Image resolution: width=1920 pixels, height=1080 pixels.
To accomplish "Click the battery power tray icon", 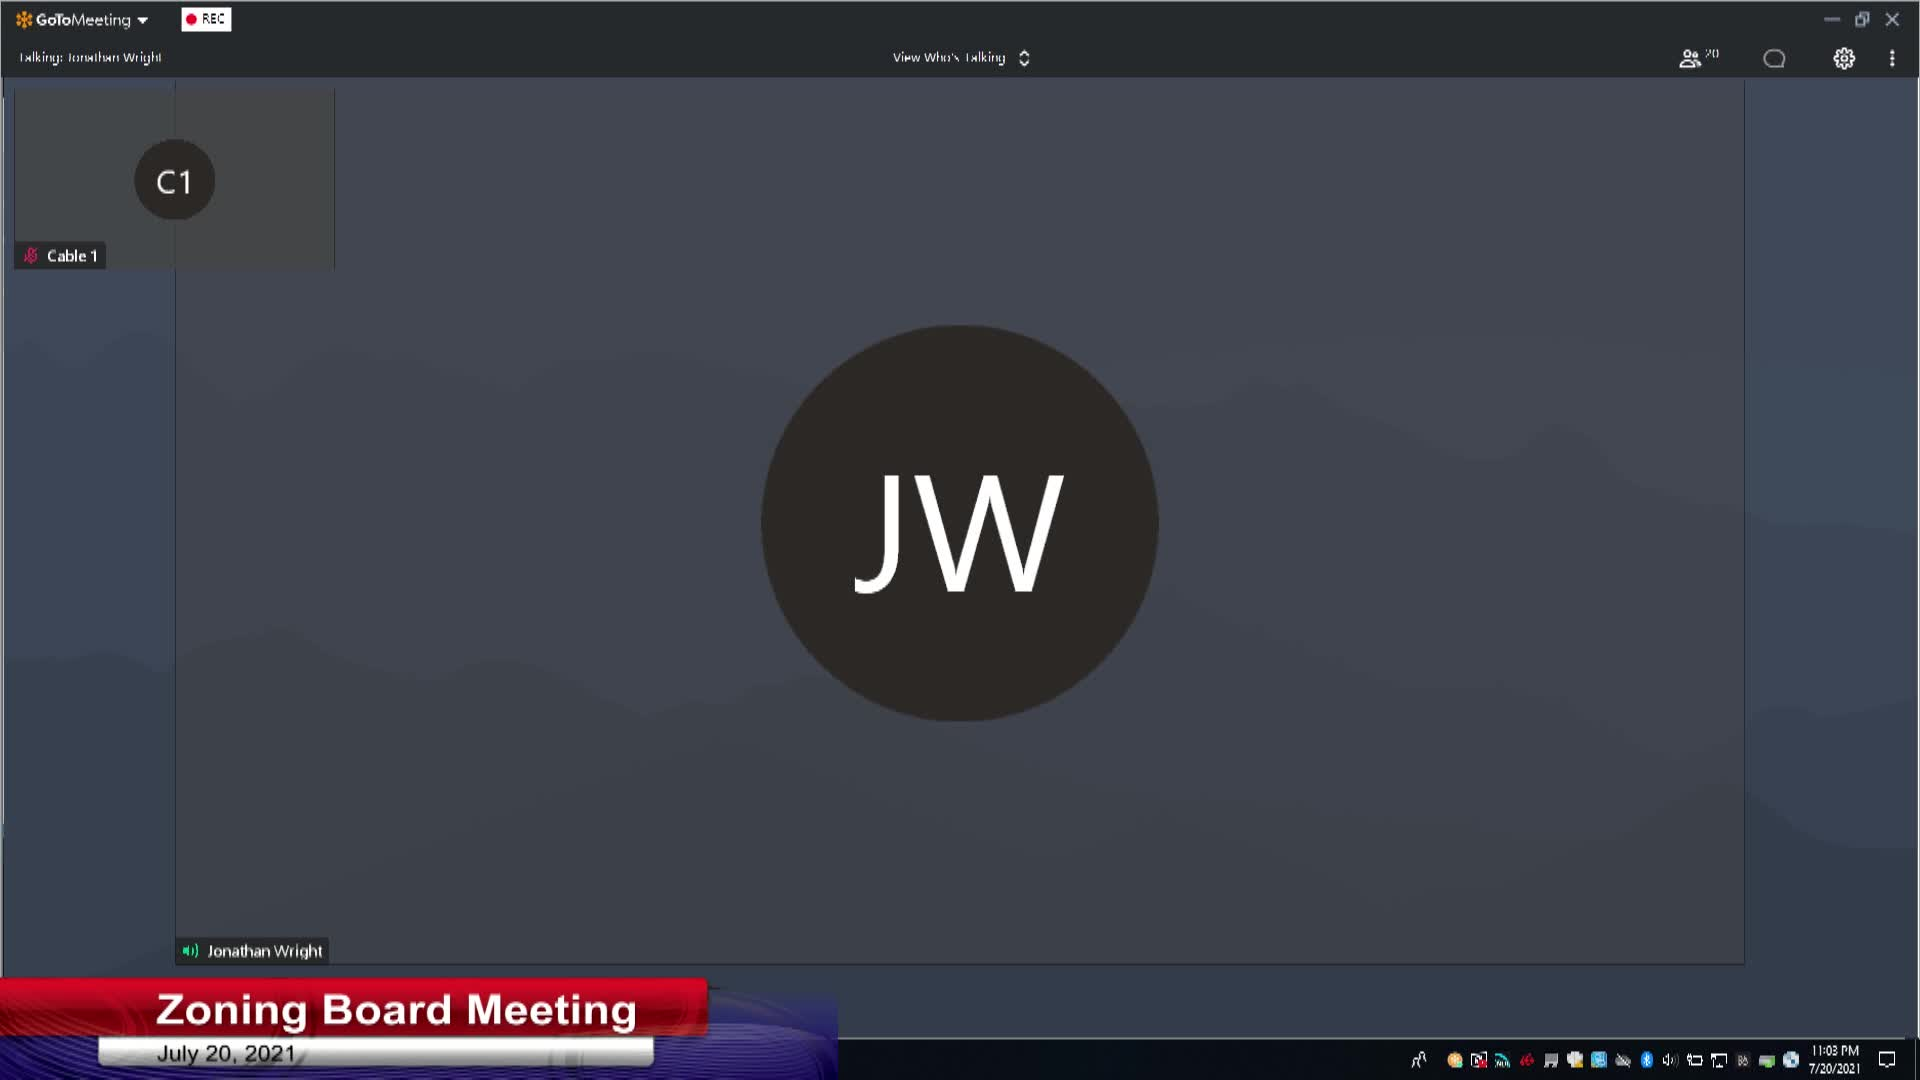I will tap(1695, 1060).
